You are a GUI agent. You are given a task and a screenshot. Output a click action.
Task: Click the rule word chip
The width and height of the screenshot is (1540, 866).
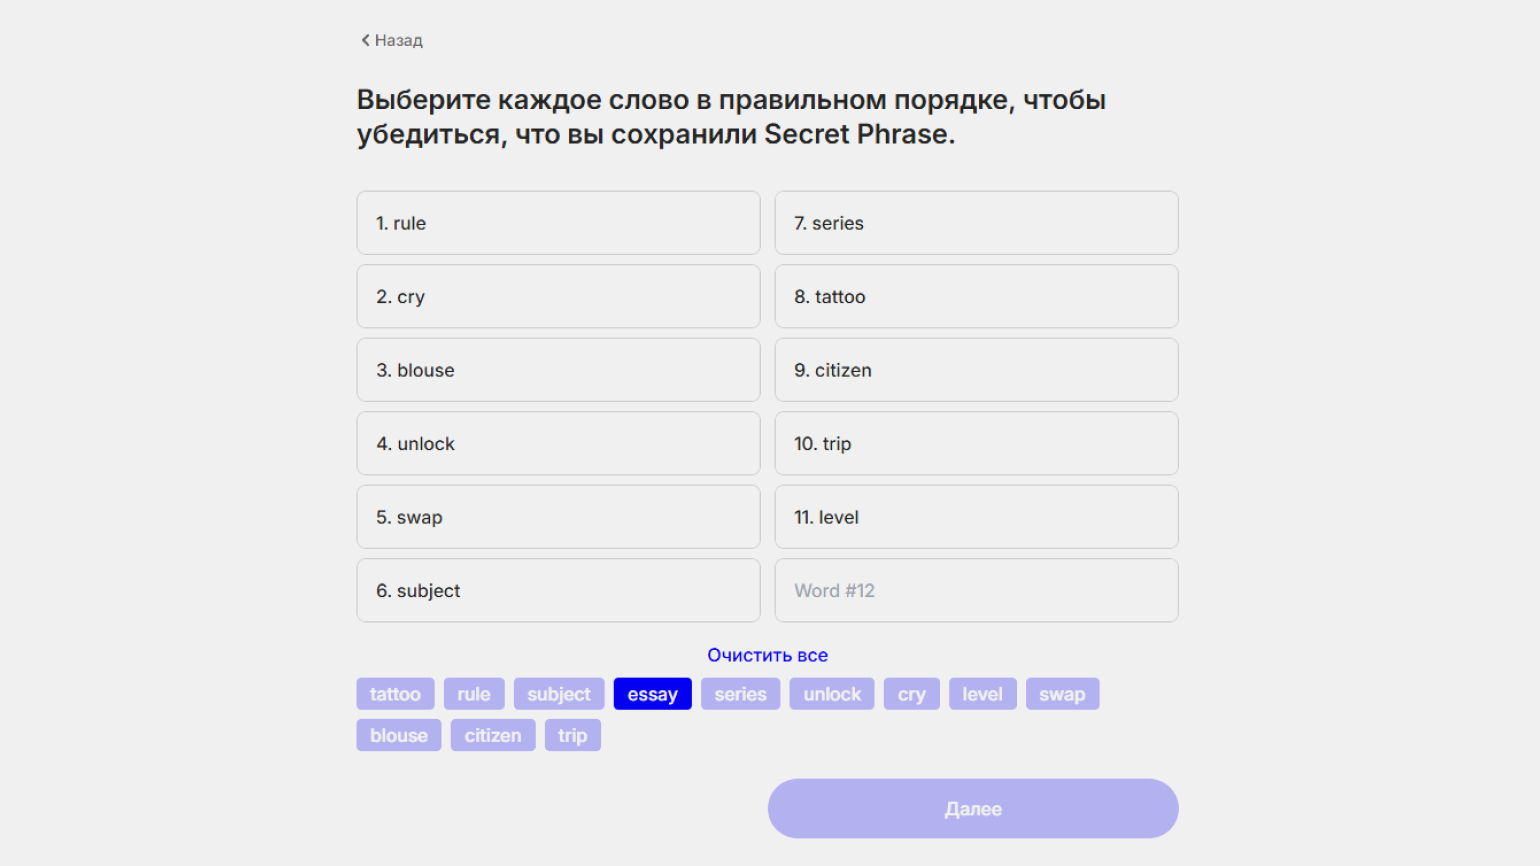tap(474, 694)
